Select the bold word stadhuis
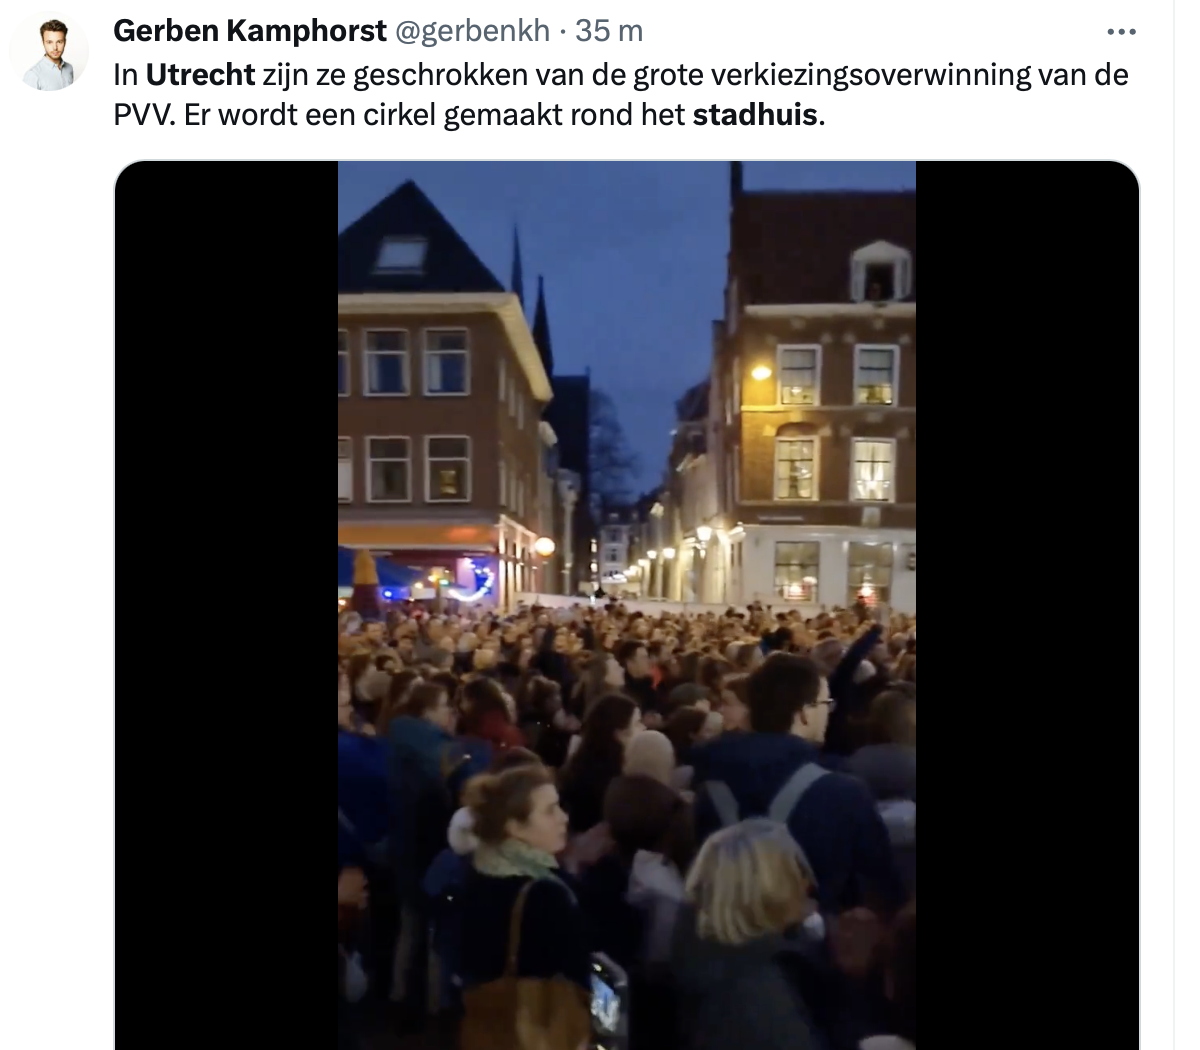The image size is (1200, 1050). click(x=755, y=115)
